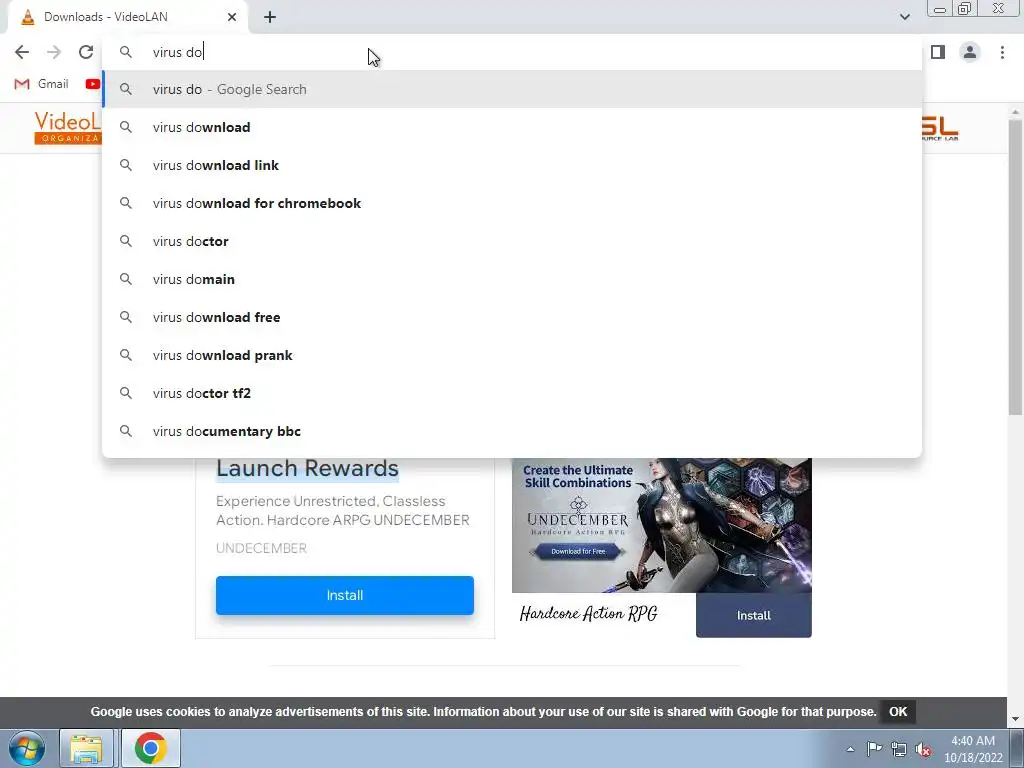Open the YouTube bookmark icon
The image size is (1024, 768).
coord(93,84)
